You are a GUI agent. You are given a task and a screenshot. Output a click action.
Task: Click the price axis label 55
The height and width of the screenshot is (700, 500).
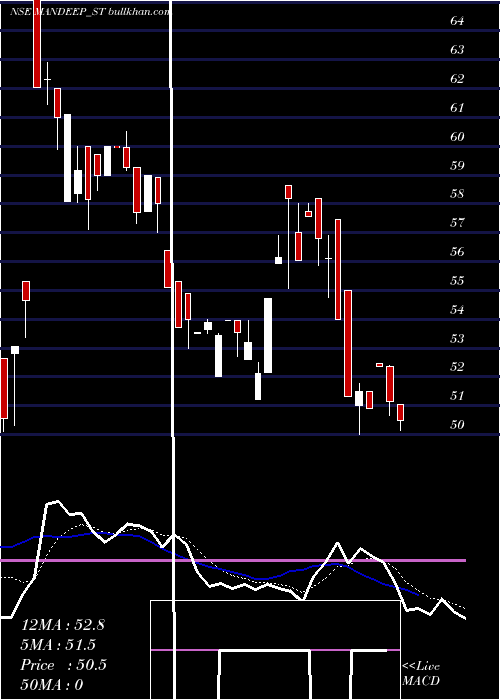click(x=457, y=281)
